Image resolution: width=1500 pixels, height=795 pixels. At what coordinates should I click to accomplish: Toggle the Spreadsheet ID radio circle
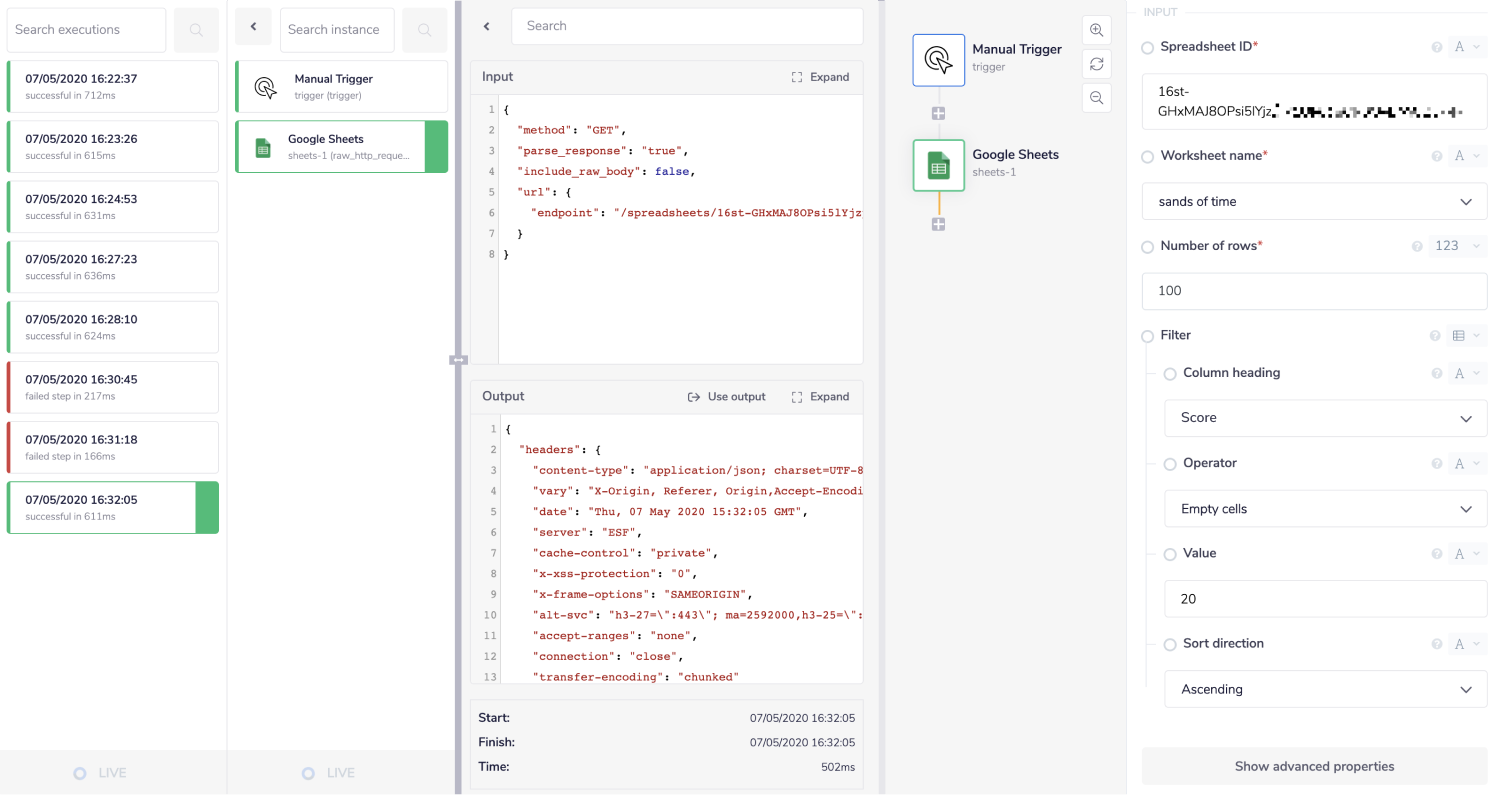(1147, 47)
